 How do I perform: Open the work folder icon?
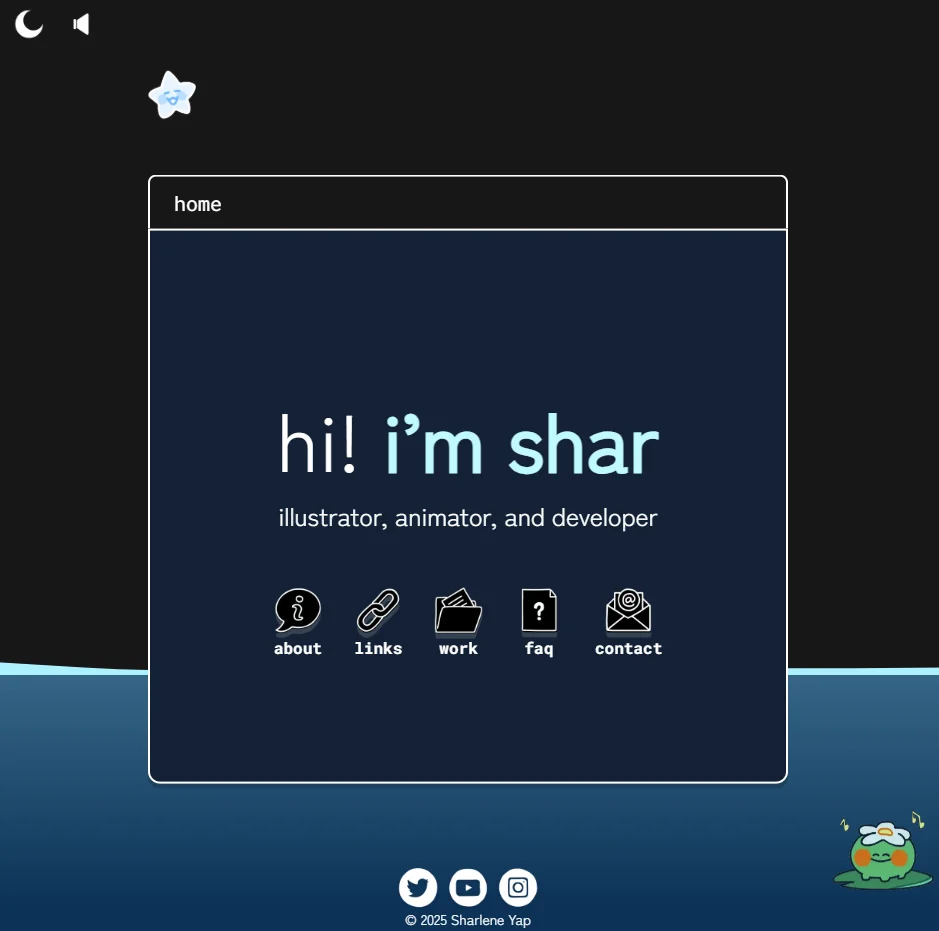458,610
